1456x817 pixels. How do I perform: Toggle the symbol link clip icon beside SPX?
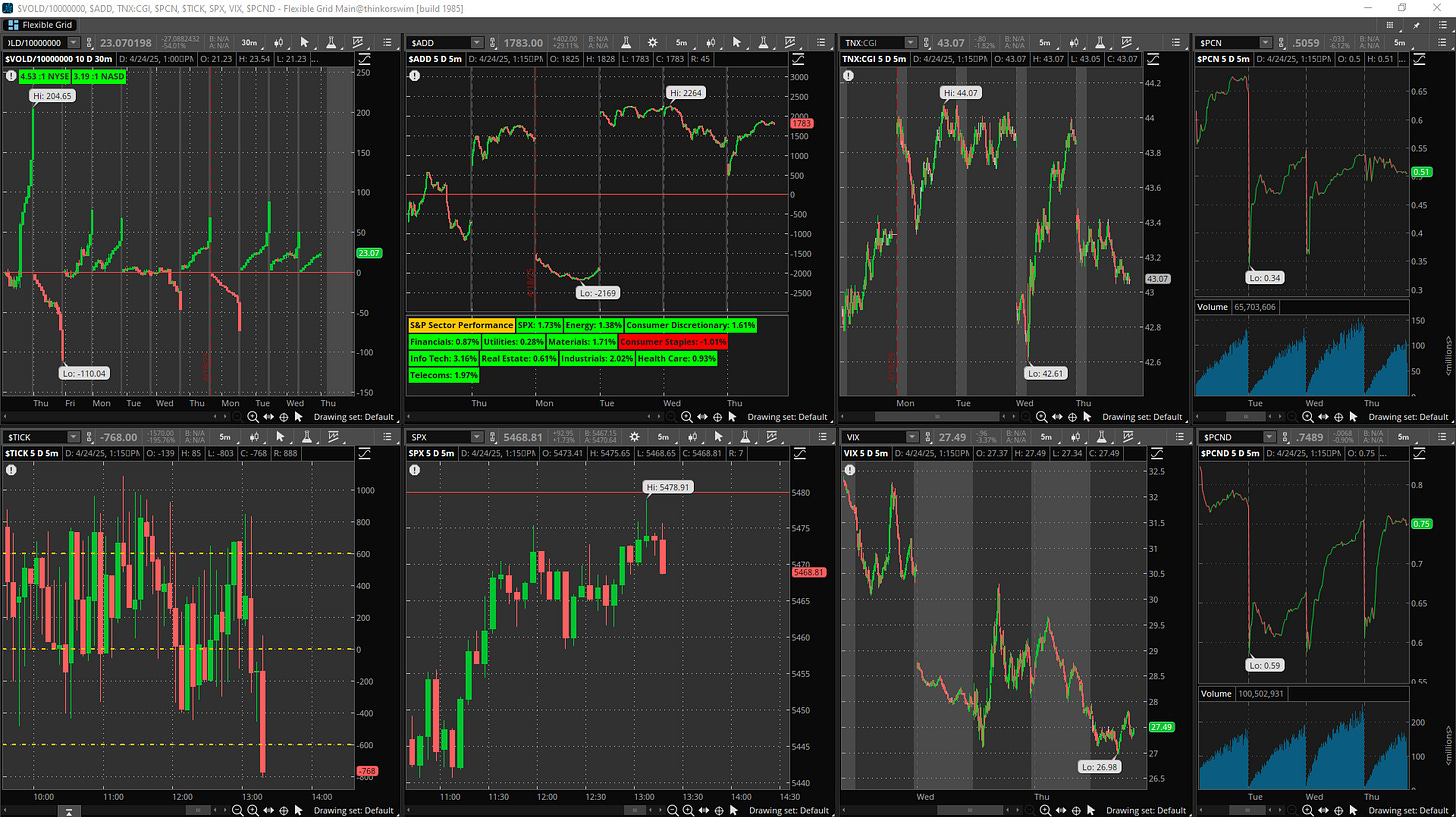tap(494, 437)
